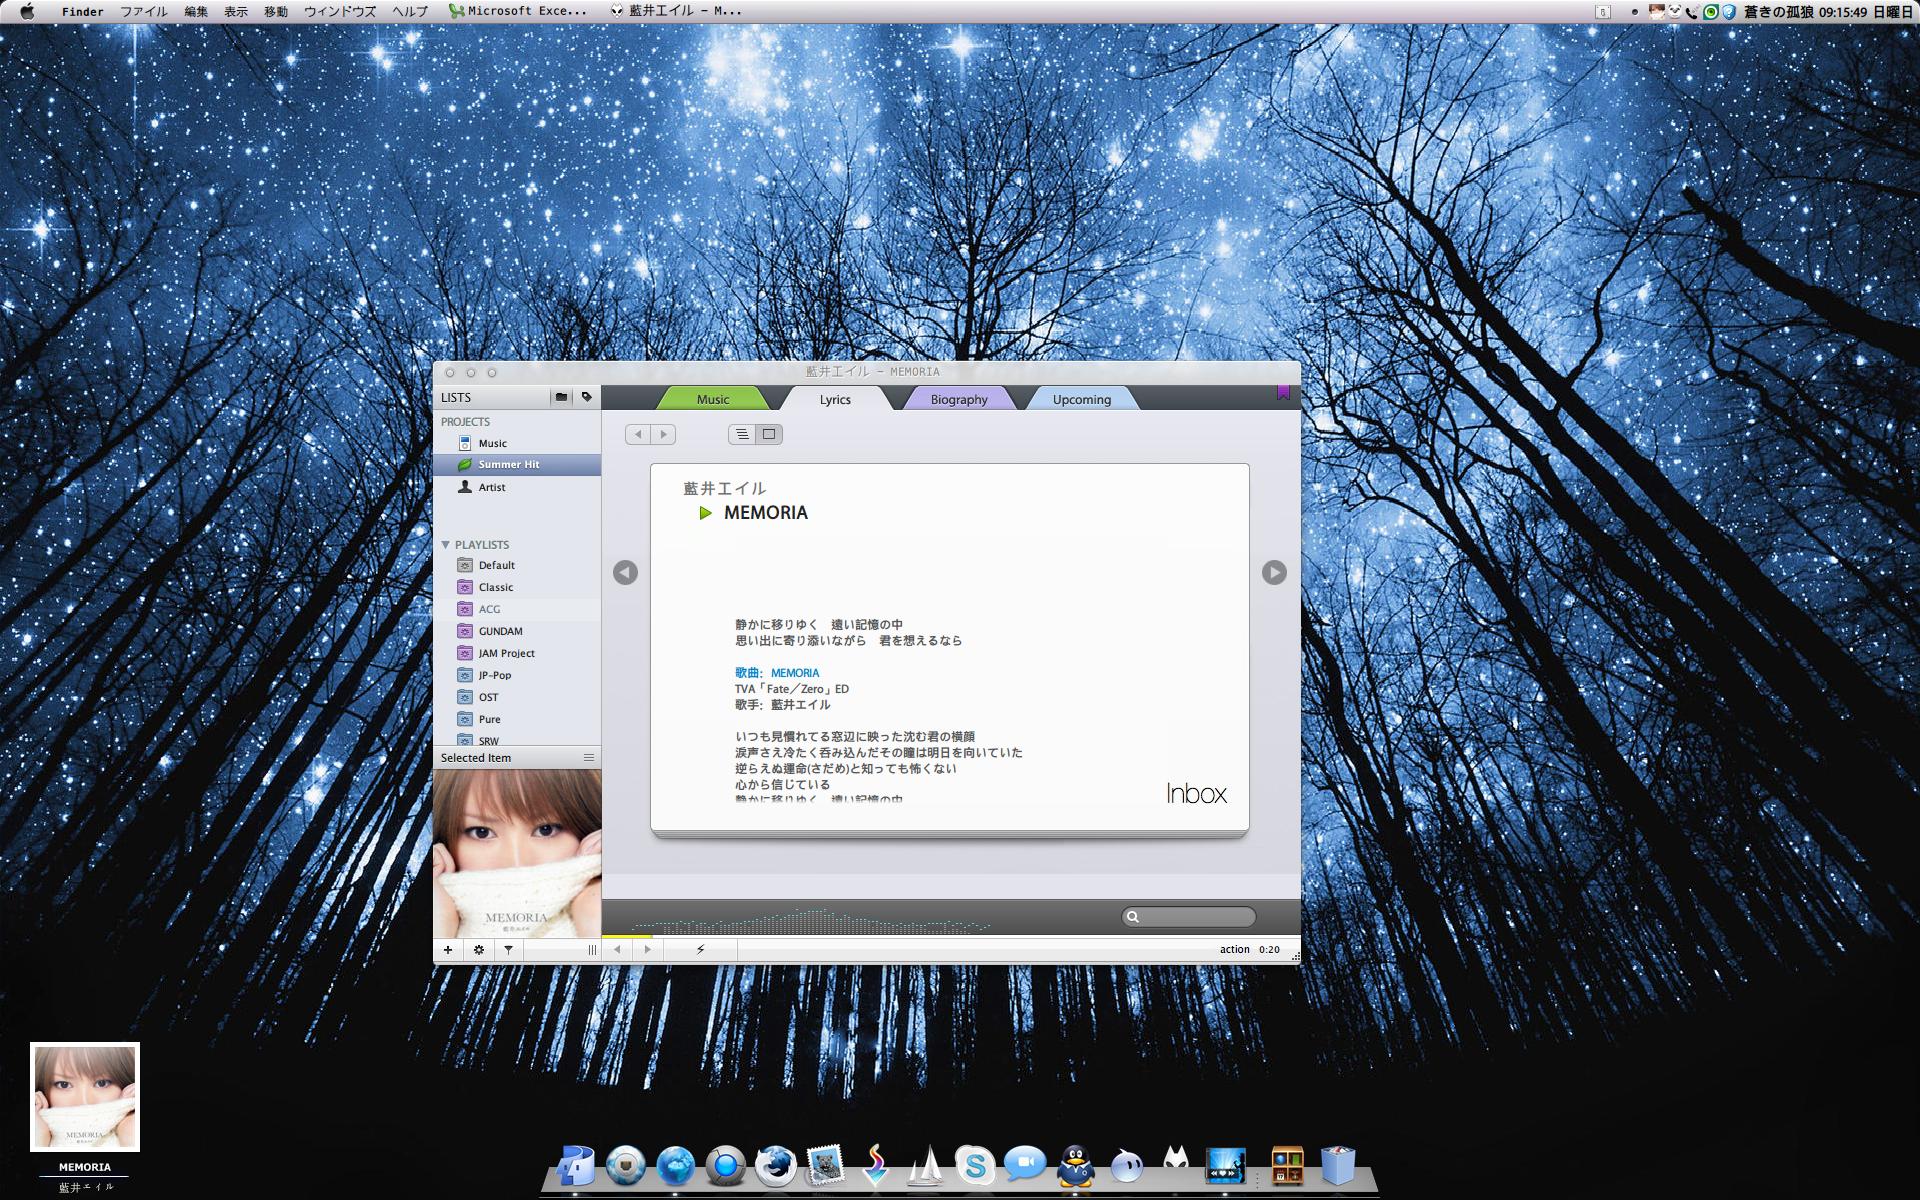Open the GUNDAM playlist
This screenshot has height=1200, width=1920.
coord(517,631)
